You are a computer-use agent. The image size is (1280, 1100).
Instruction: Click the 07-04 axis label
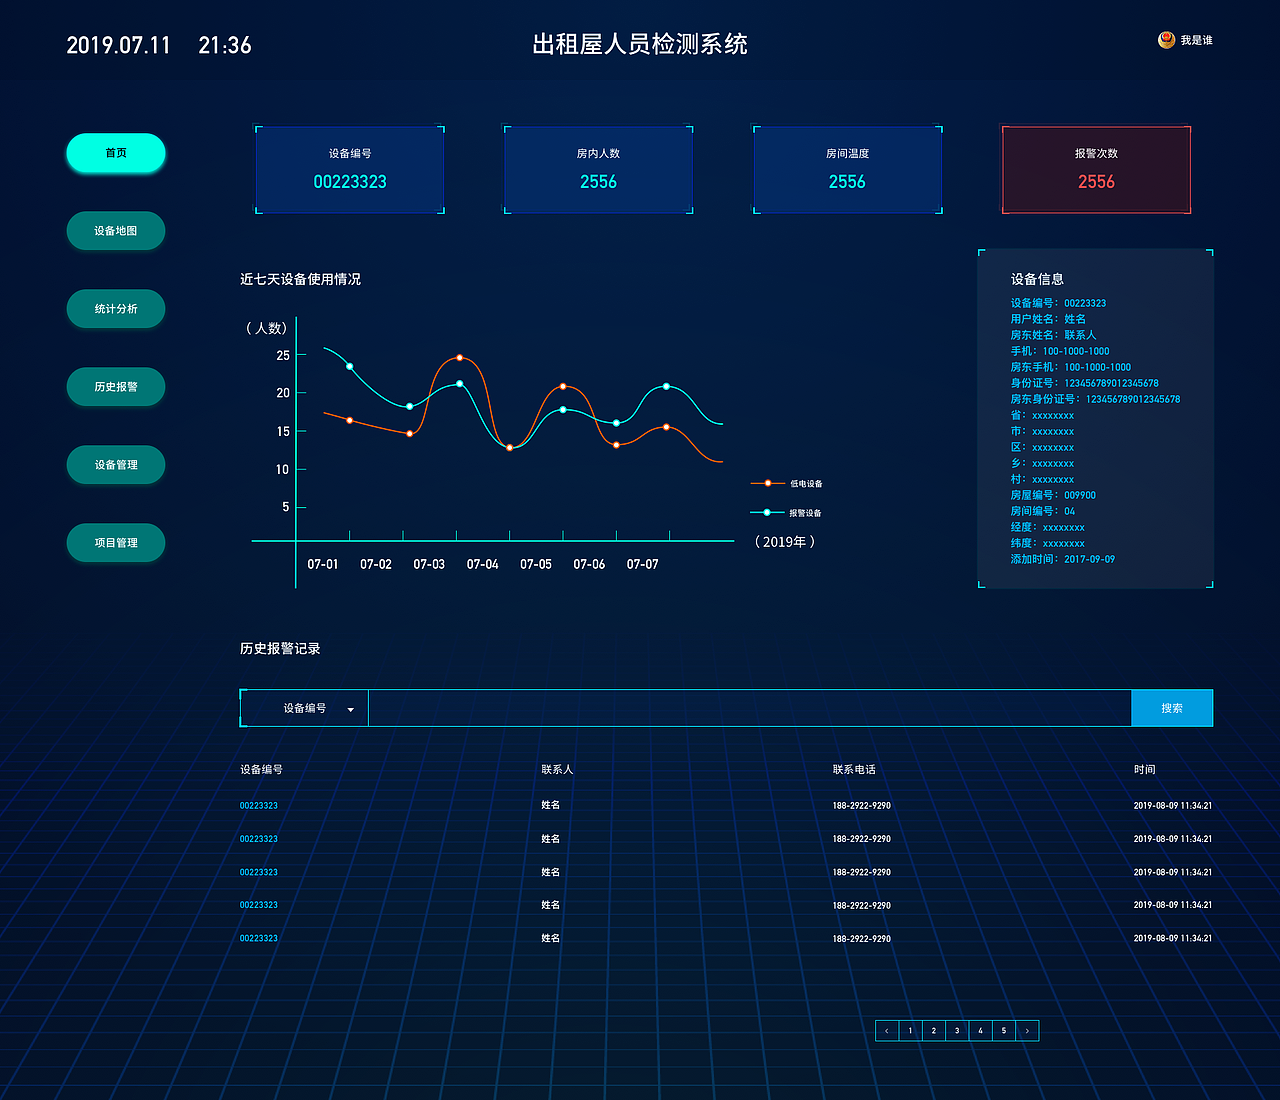pyautogui.click(x=482, y=564)
